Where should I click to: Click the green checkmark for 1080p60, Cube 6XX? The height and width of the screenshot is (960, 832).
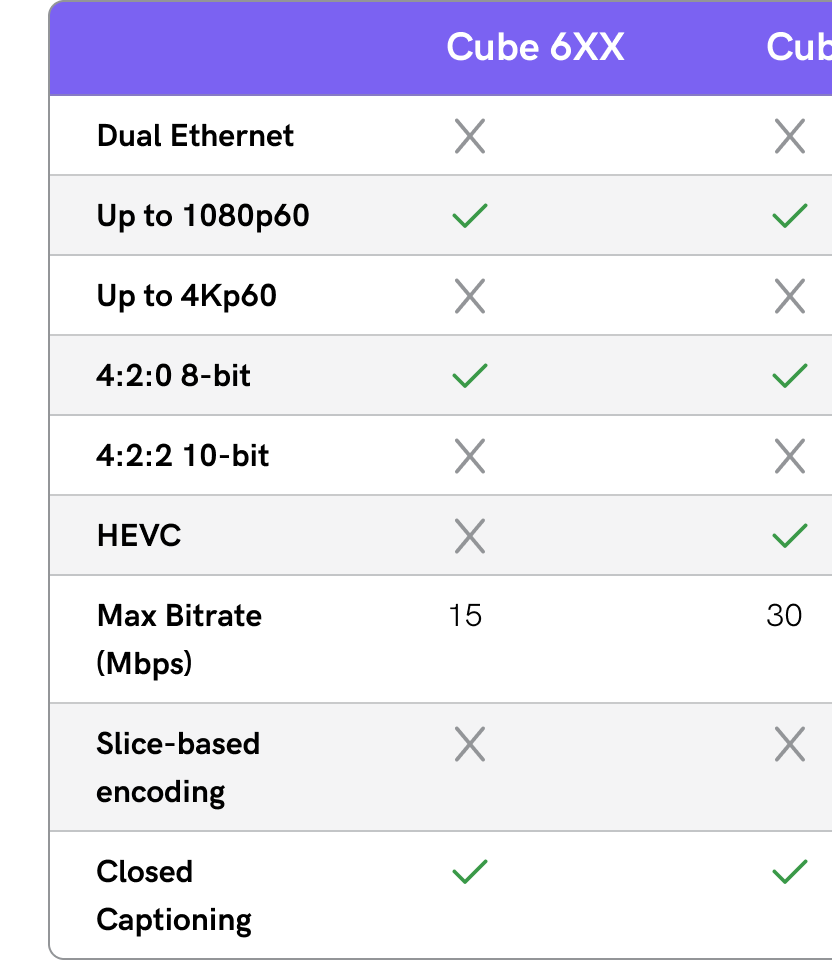click(x=469, y=216)
